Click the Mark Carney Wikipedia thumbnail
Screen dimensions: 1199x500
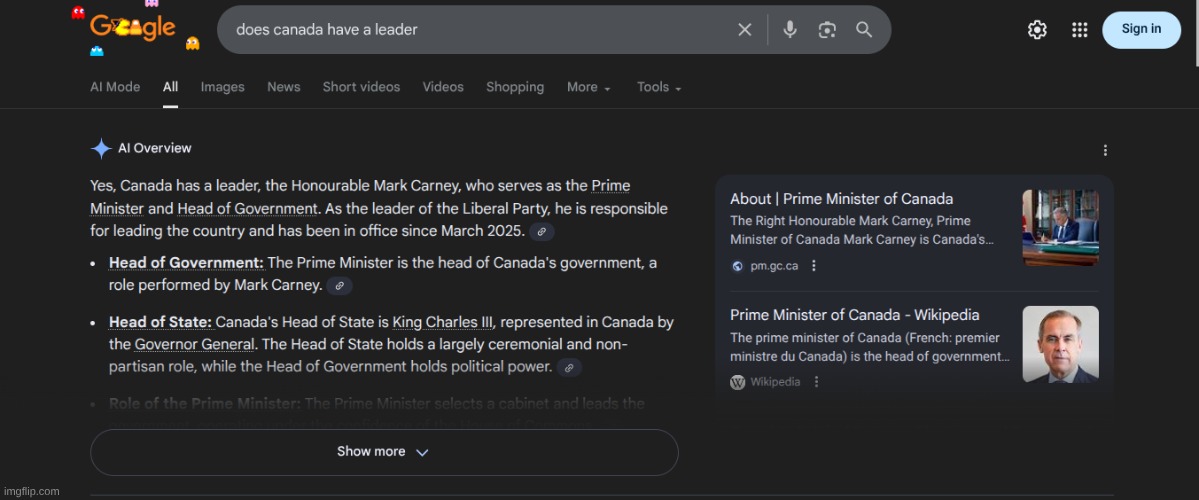click(1060, 344)
